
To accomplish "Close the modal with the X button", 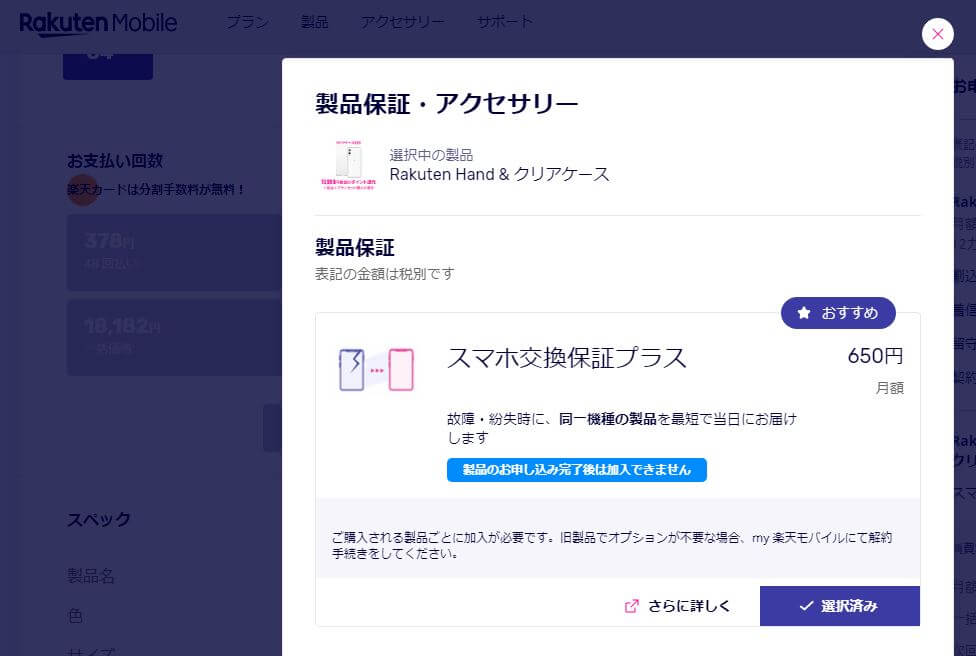I will [937, 34].
